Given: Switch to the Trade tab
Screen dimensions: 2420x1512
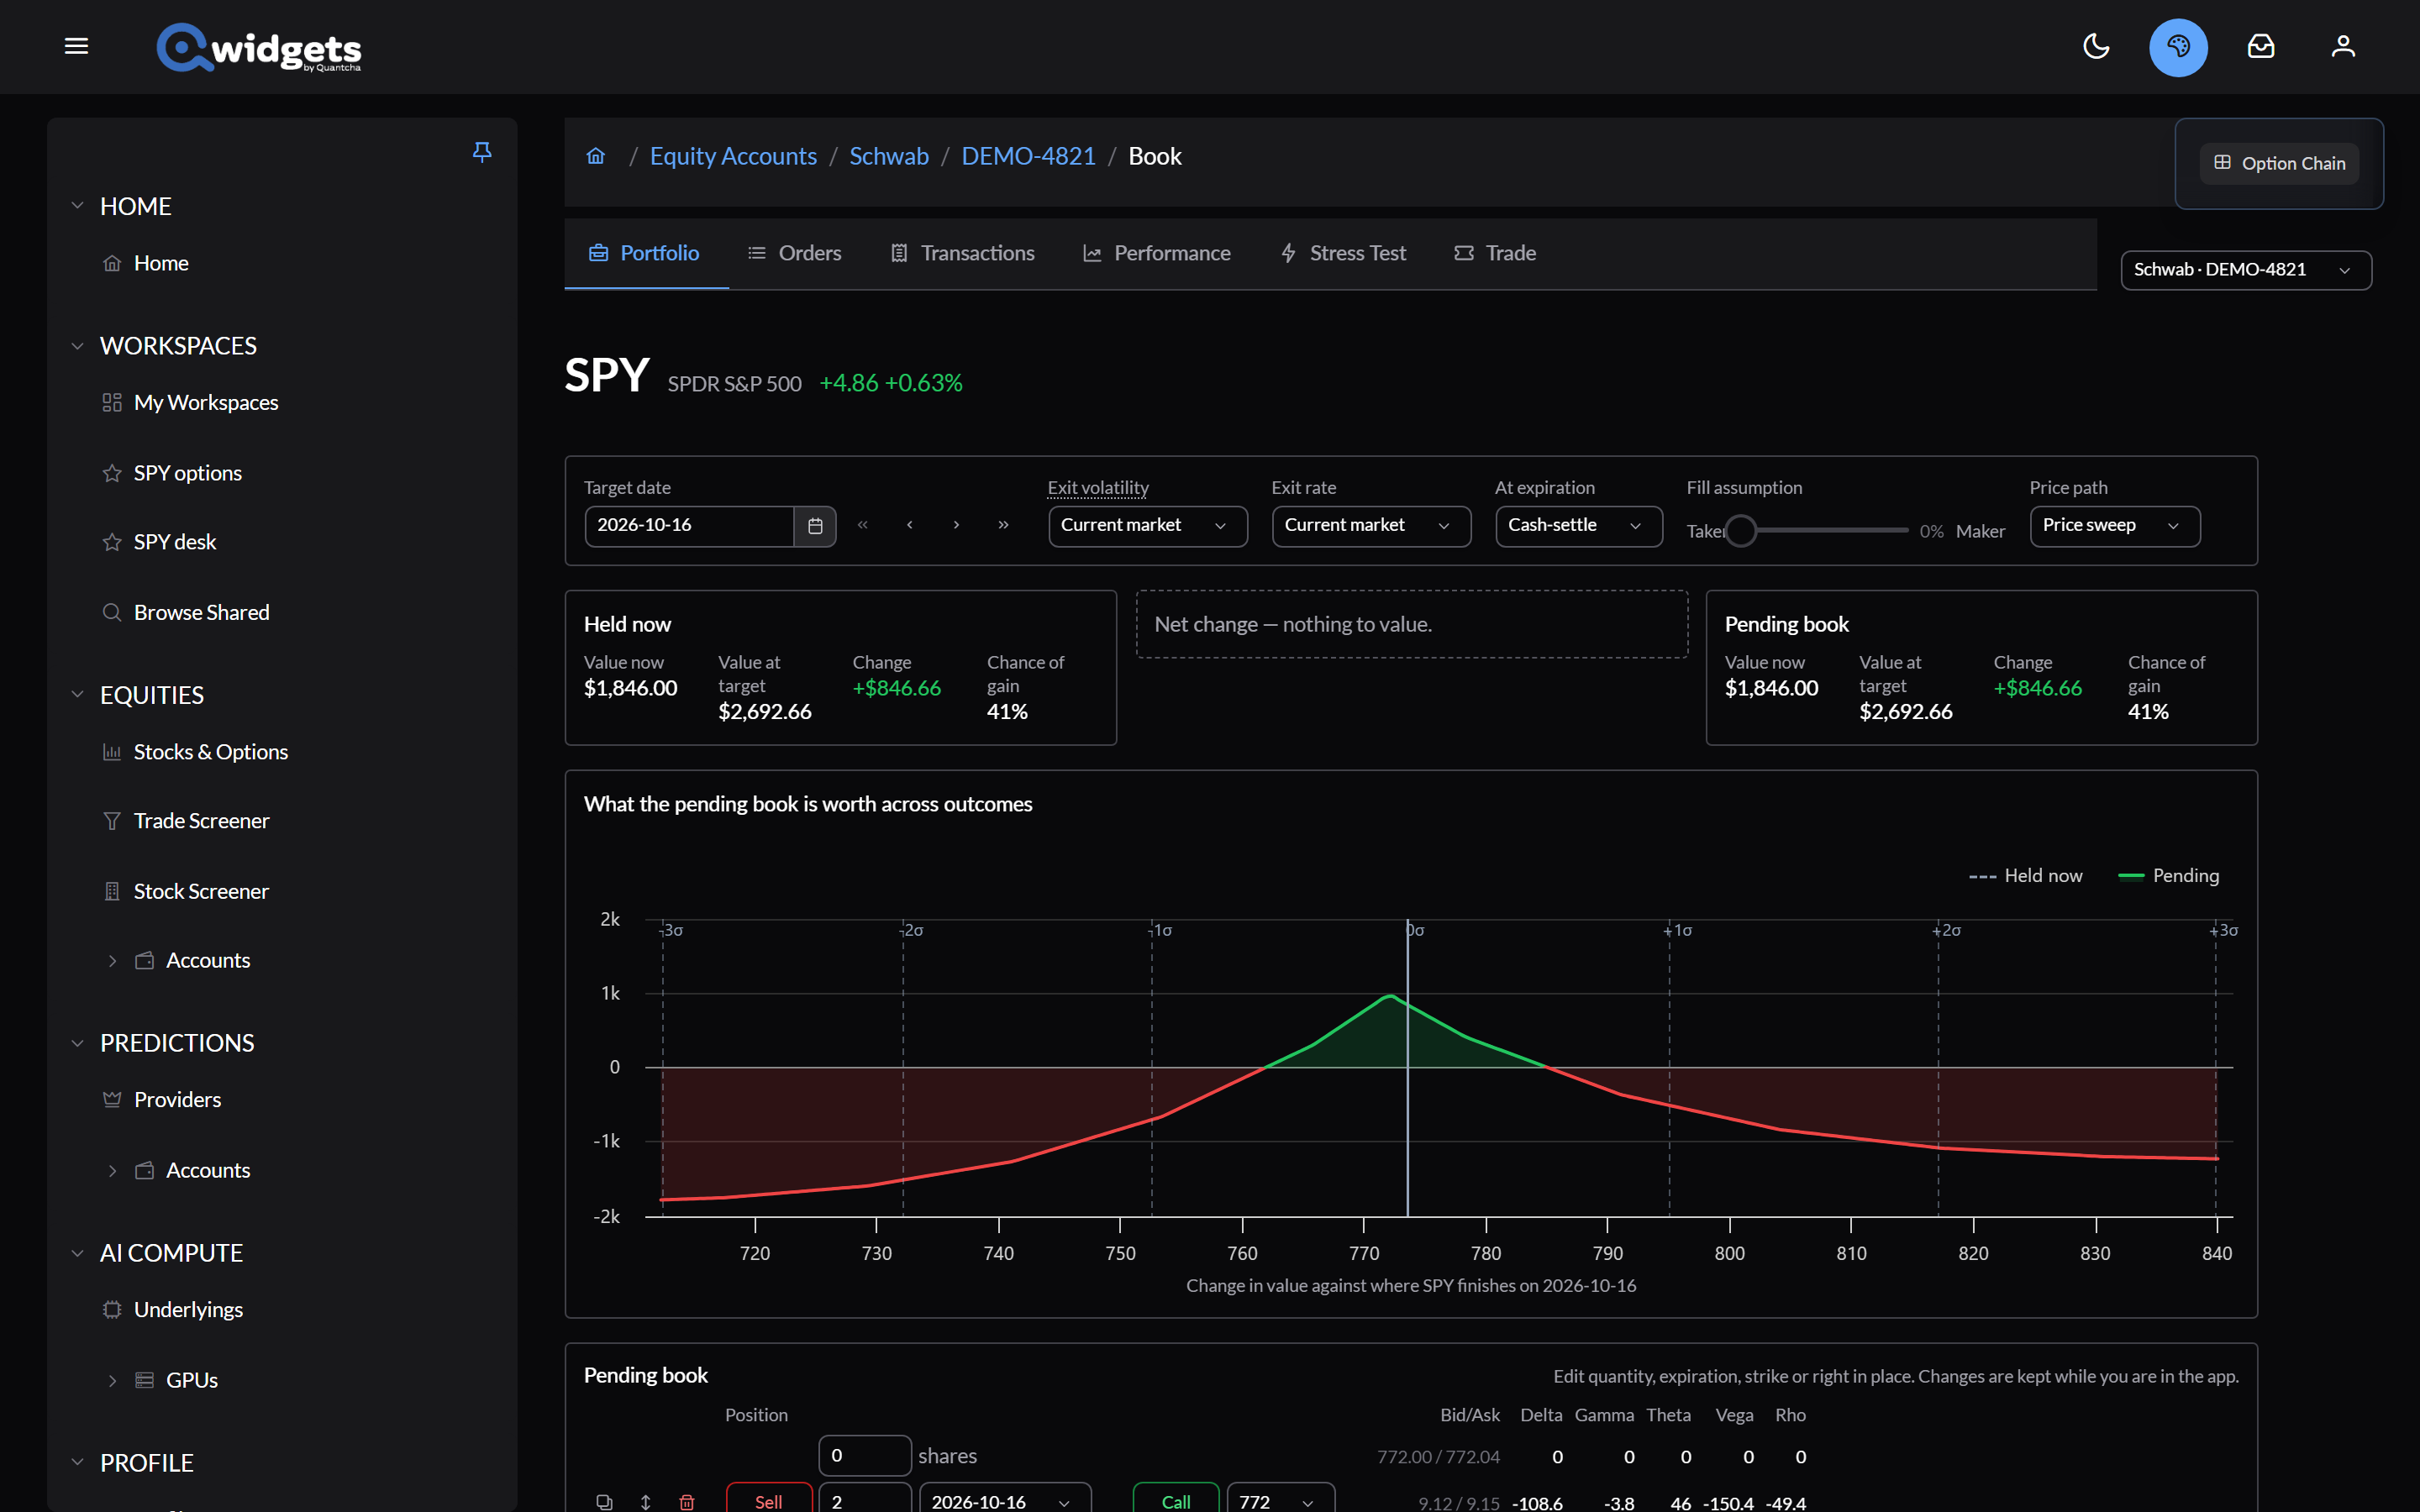Looking at the screenshot, I should coord(1495,253).
